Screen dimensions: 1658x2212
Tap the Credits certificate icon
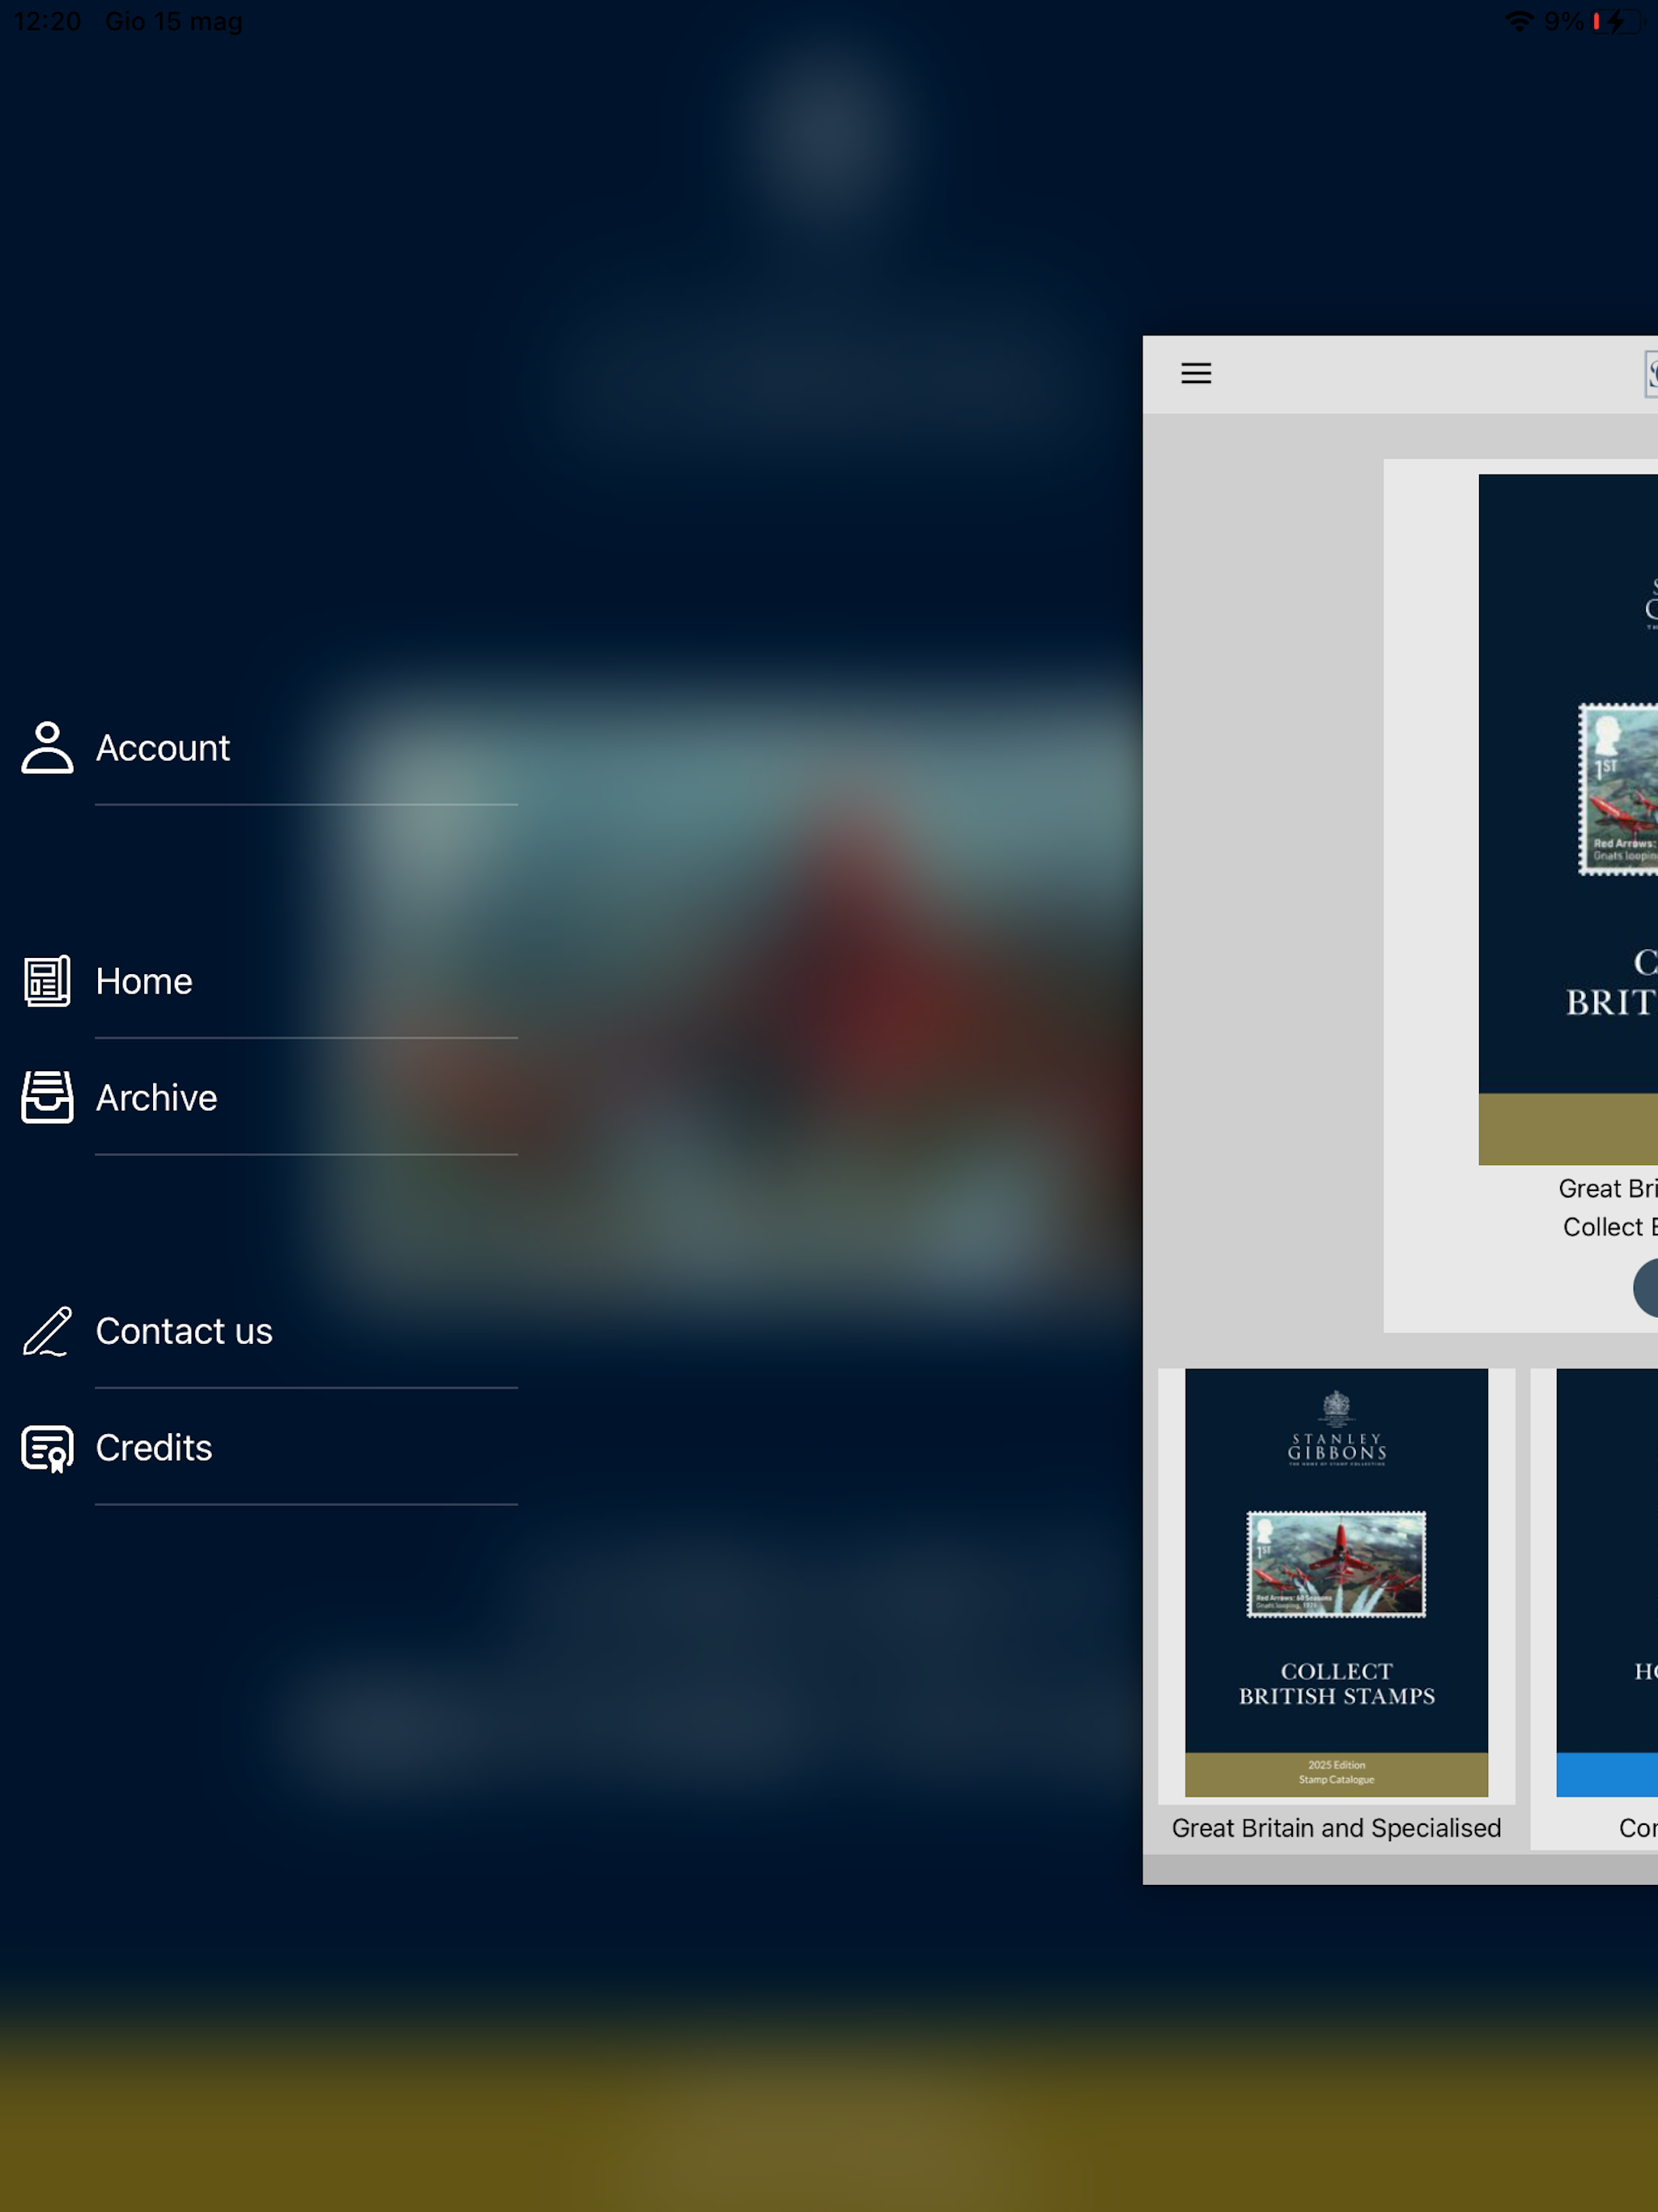click(x=47, y=1447)
